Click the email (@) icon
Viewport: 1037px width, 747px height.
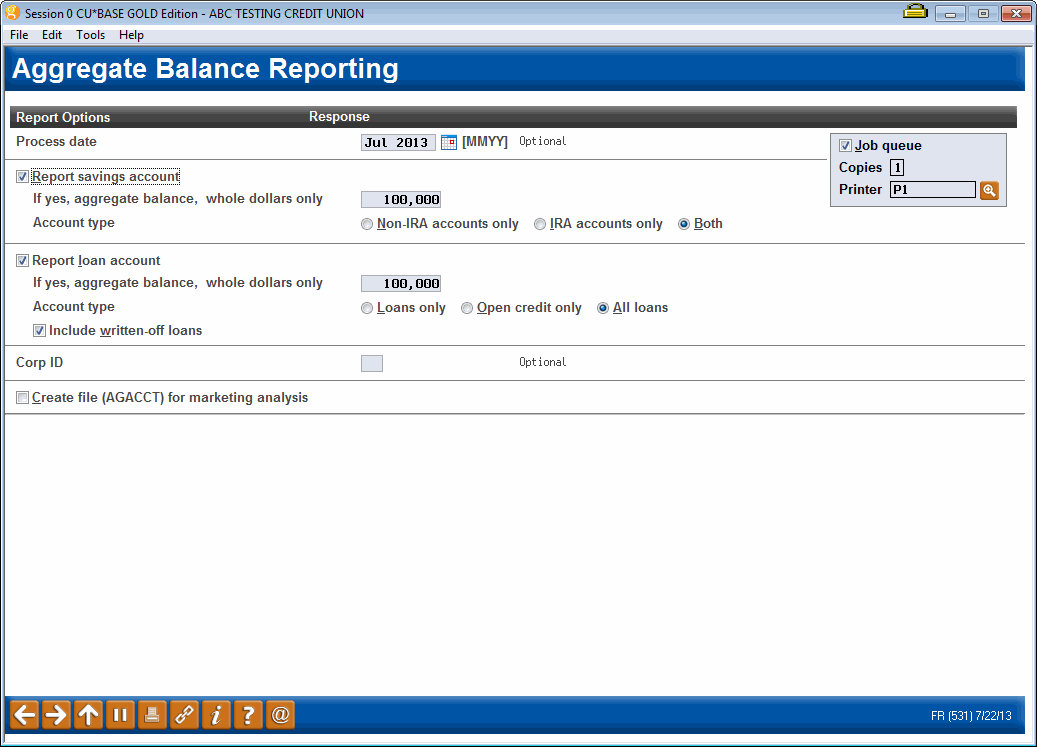click(x=280, y=714)
